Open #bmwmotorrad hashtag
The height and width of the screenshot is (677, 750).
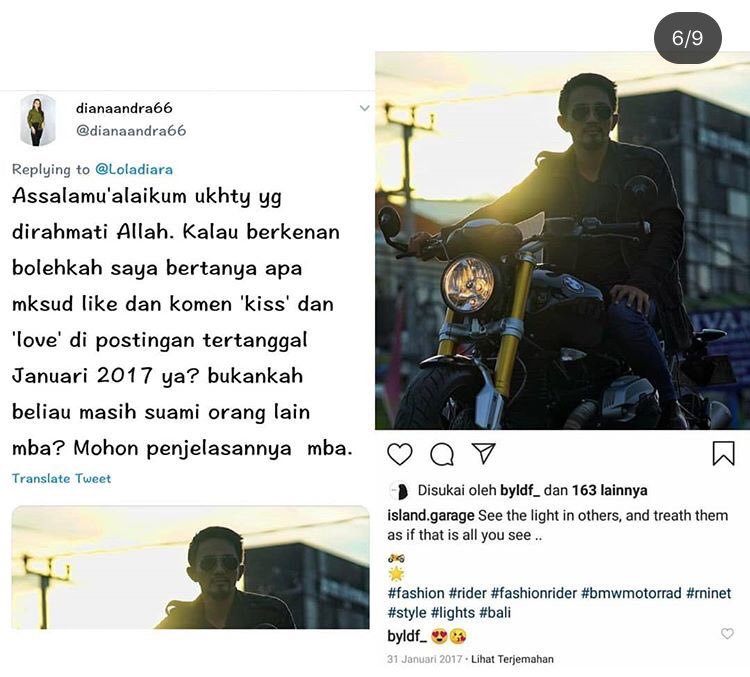pos(631,593)
